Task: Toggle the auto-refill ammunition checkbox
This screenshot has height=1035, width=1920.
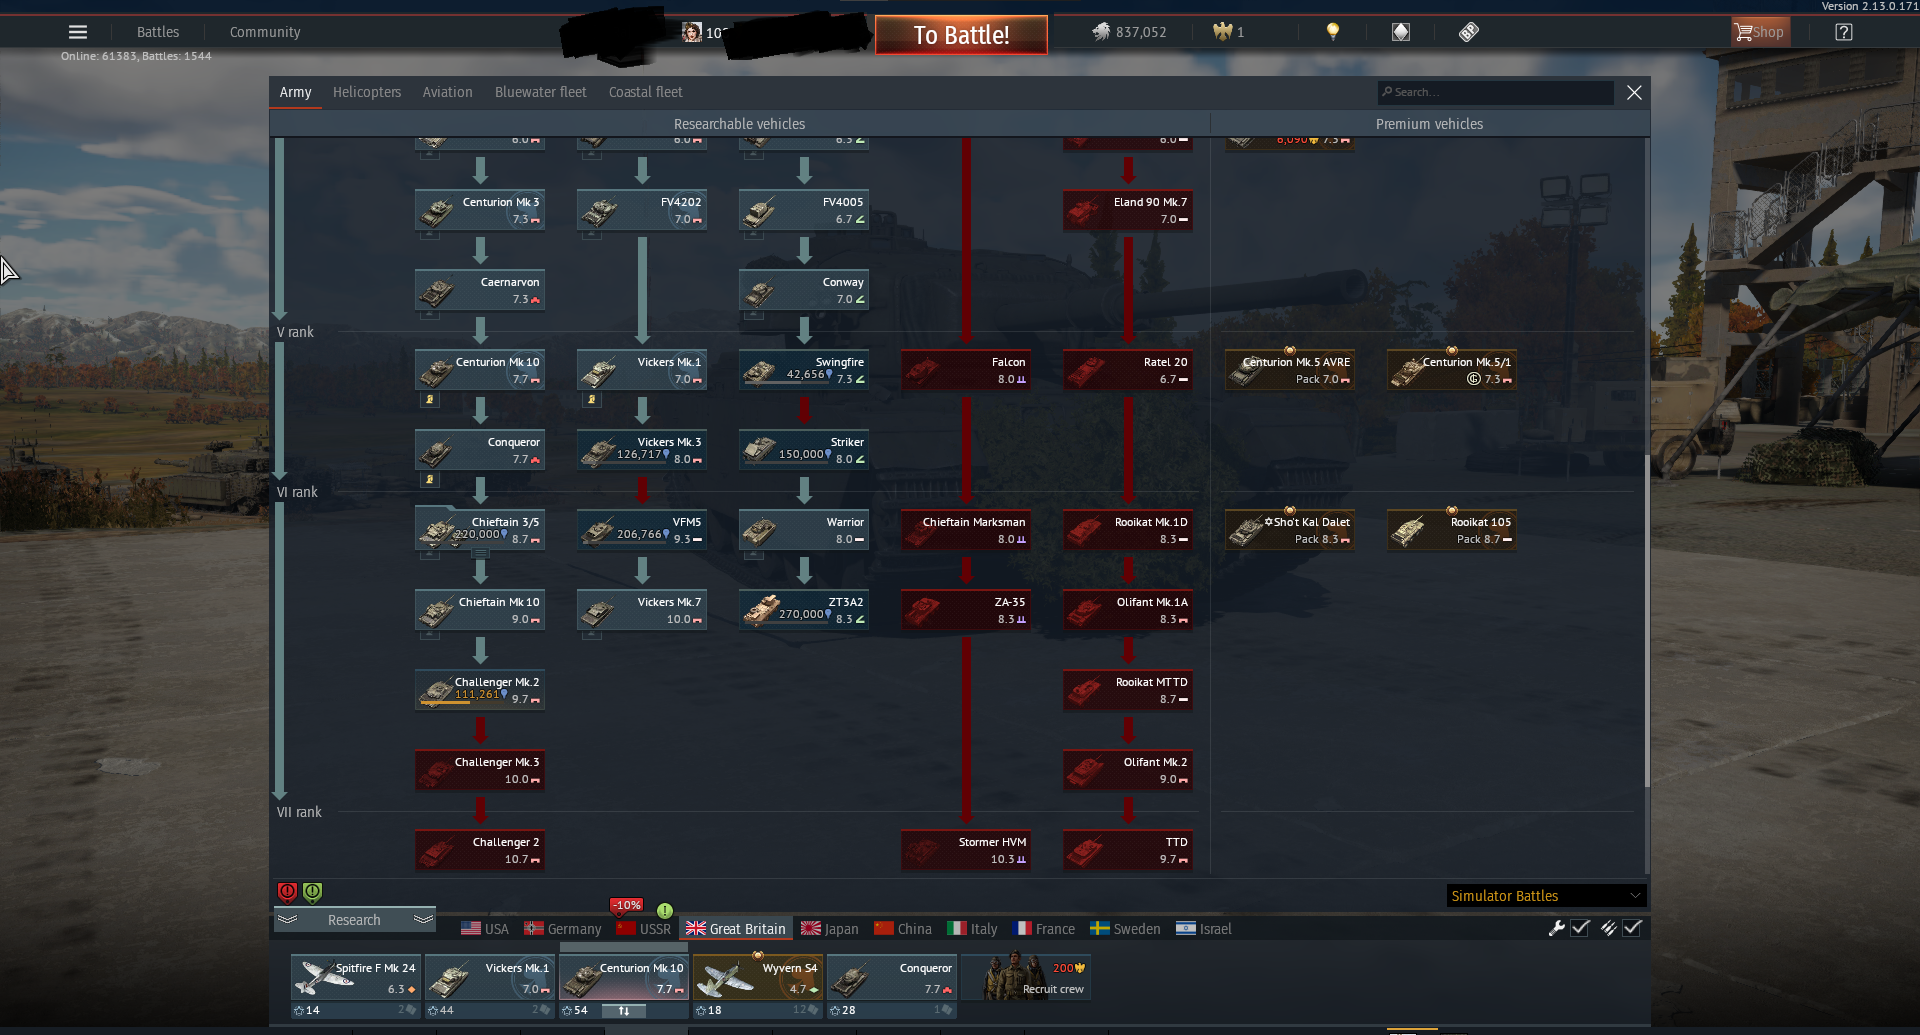Action: (x=1632, y=928)
